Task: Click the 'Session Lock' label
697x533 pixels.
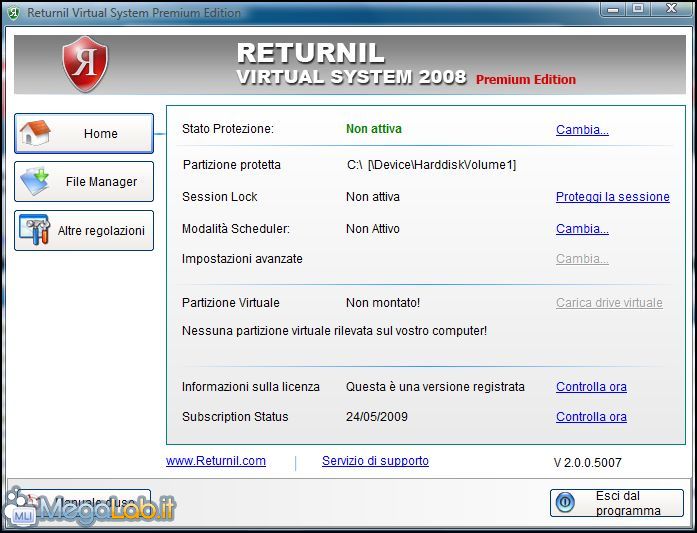Action: (220, 196)
